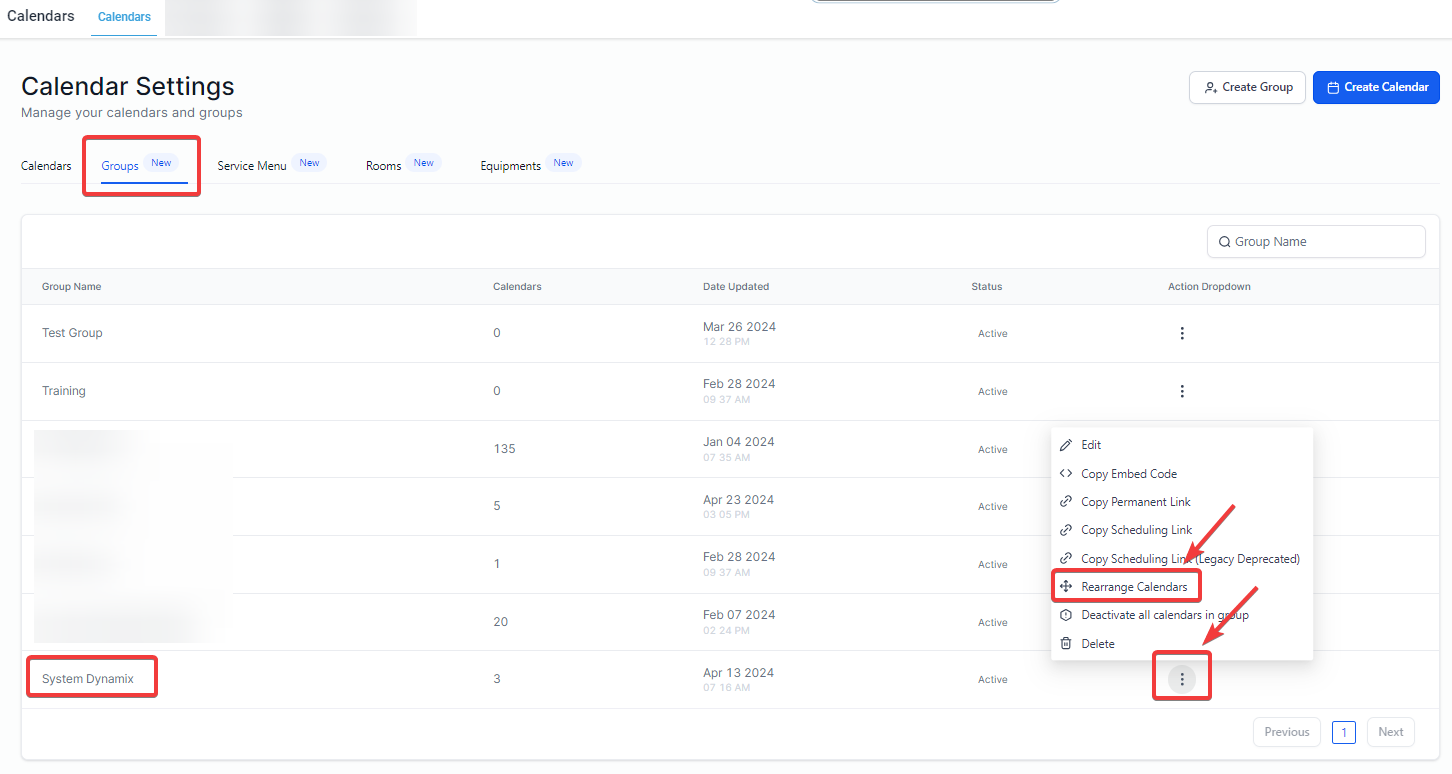Open the System Dynamix action dropdown
Screen dimensions: 1452x774
click(x=1182, y=678)
